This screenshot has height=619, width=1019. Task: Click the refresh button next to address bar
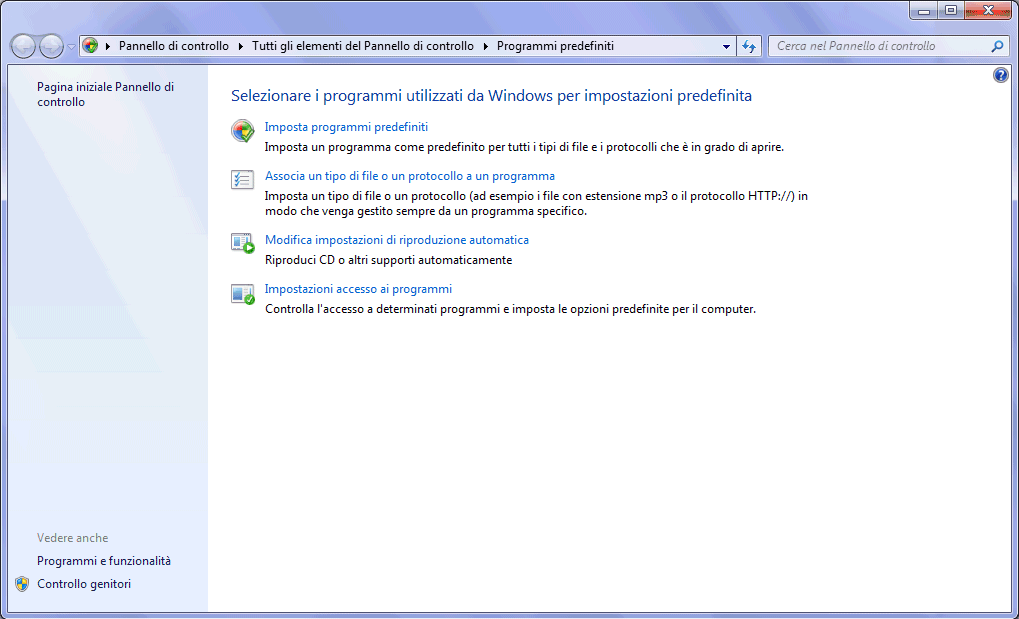[x=749, y=46]
